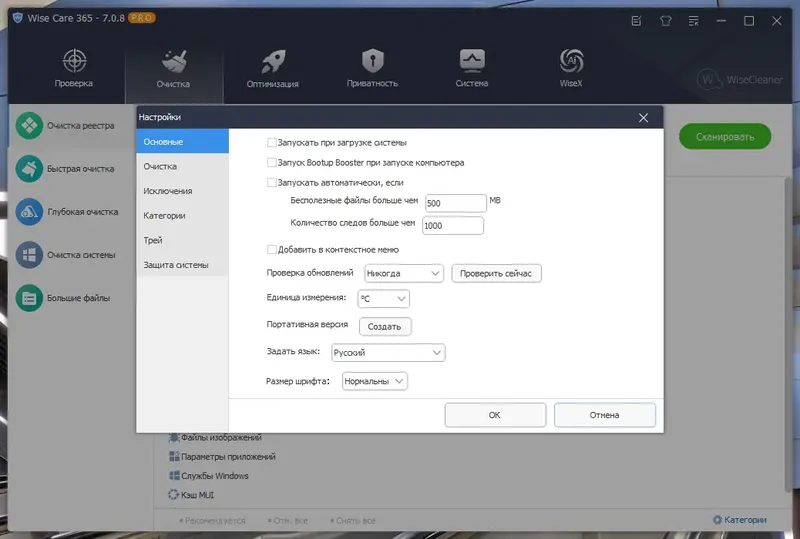Switch to Защита системы settings tab
The height and width of the screenshot is (539, 800).
183,265
